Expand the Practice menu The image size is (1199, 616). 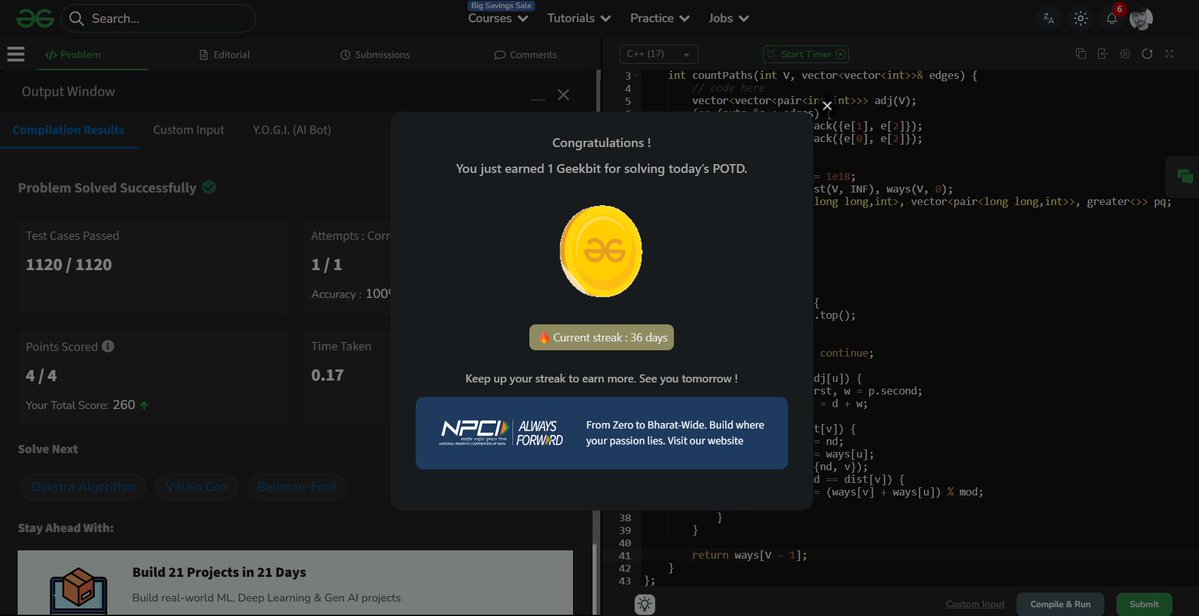(x=660, y=18)
